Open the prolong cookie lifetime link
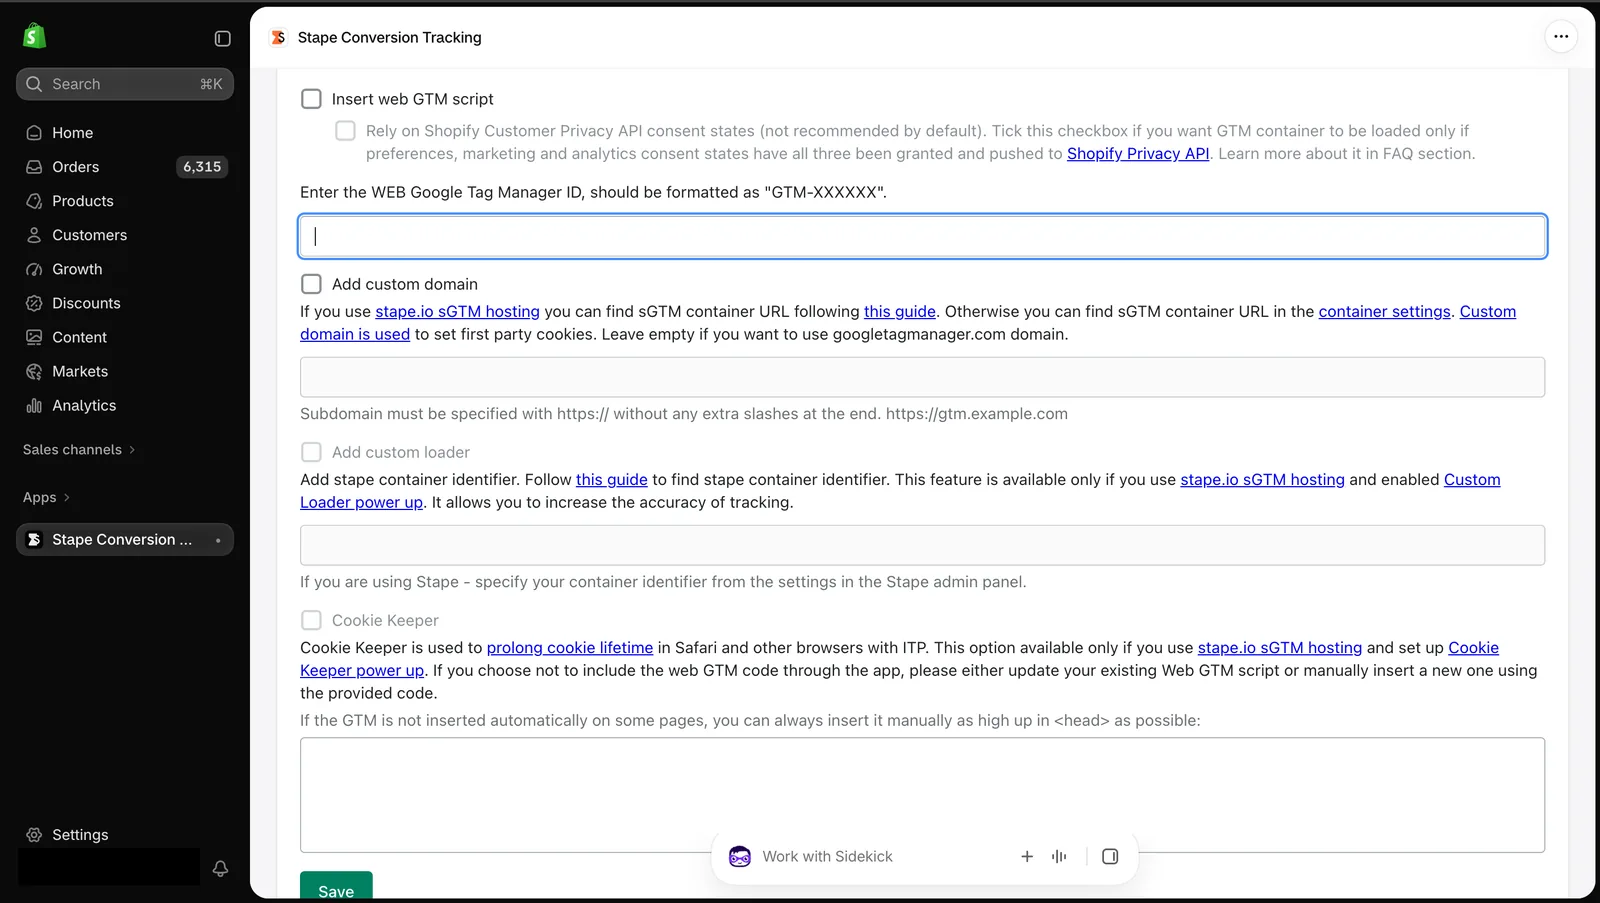The height and width of the screenshot is (903, 1600). click(x=570, y=648)
